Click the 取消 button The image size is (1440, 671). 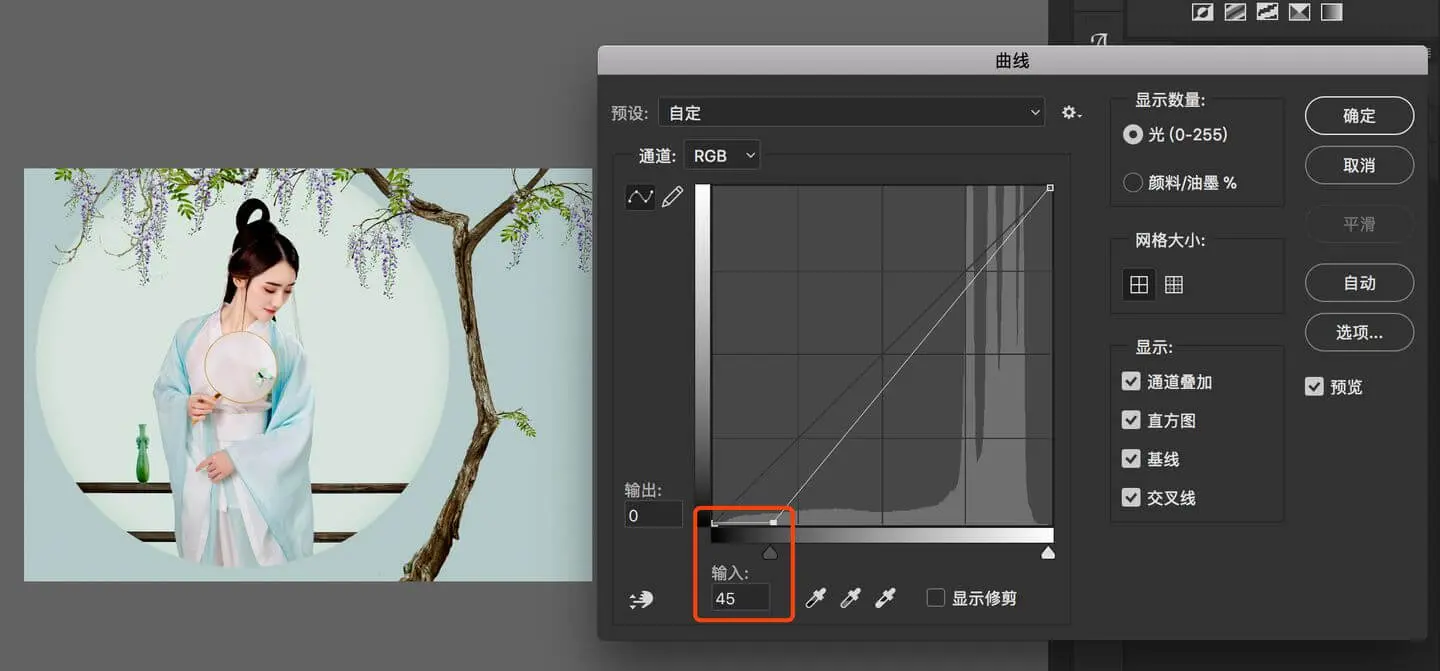(1359, 165)
